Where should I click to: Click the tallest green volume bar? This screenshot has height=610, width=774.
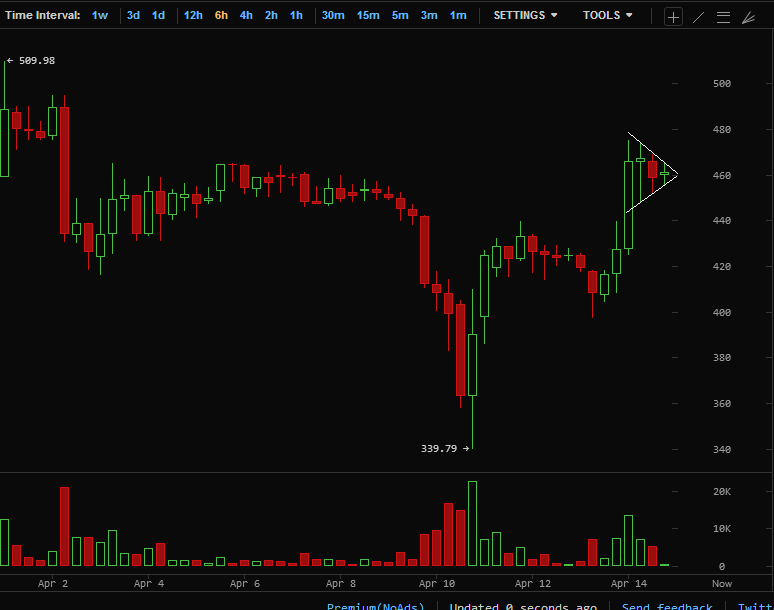472,523
